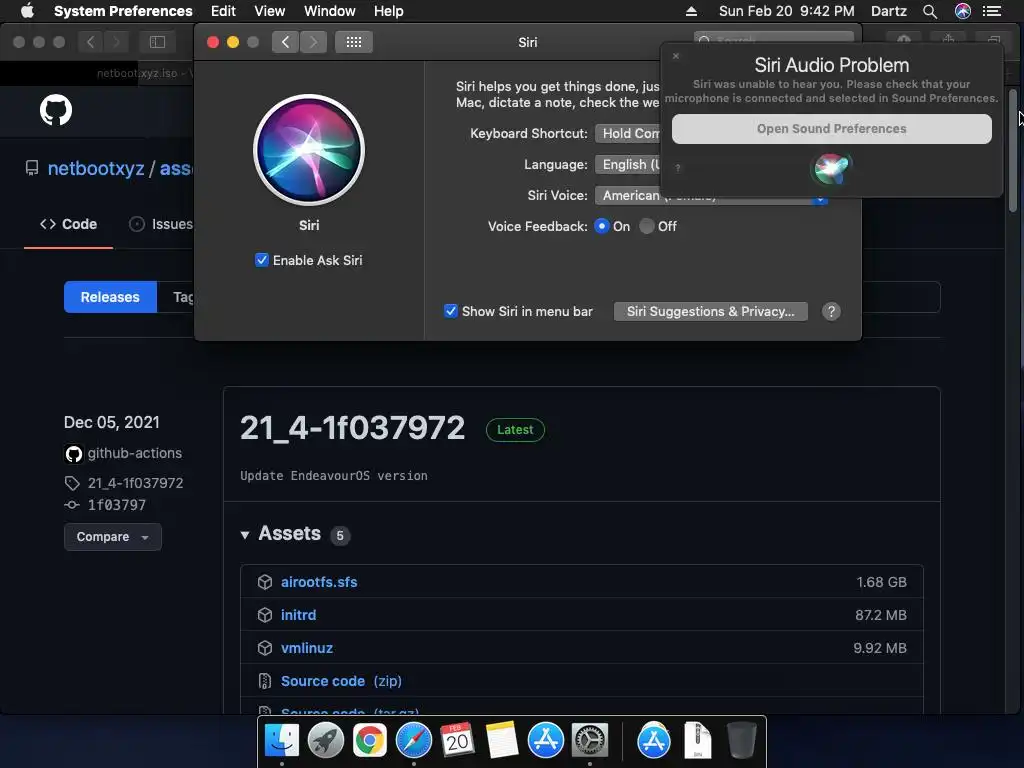
Task: Click the large Siri logo
Action: point(309,150)
